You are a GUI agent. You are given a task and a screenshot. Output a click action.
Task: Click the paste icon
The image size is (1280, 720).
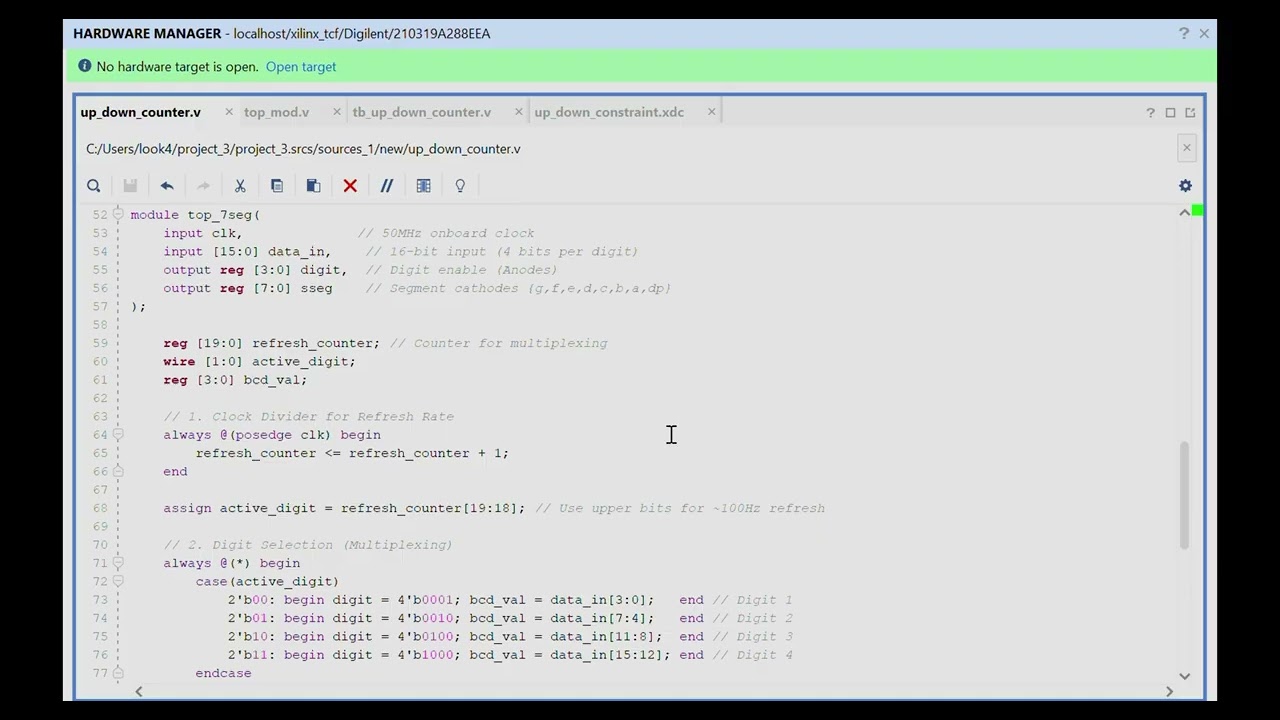tap(313, 186)
